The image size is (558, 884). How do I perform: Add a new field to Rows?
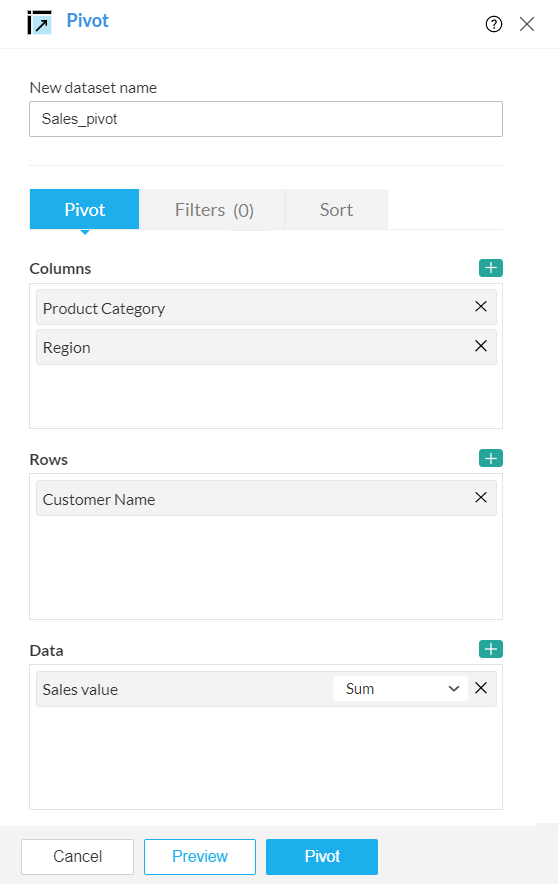coord(490,458)
